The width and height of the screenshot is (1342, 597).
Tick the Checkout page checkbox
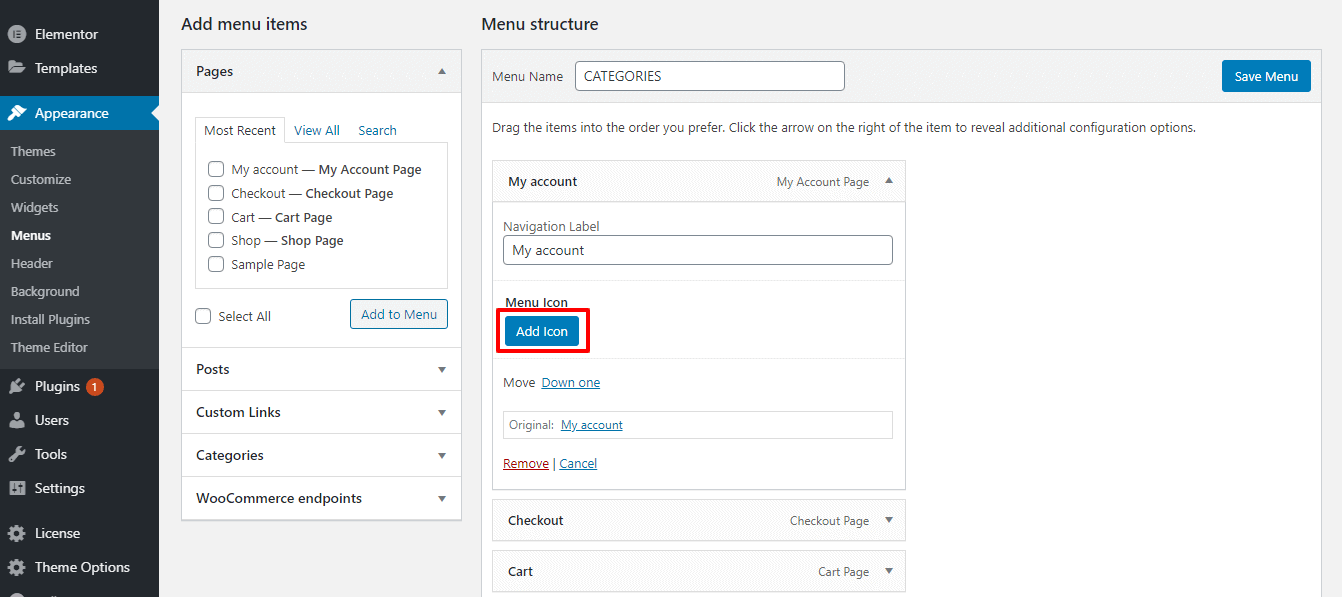[x=215, y=193]
